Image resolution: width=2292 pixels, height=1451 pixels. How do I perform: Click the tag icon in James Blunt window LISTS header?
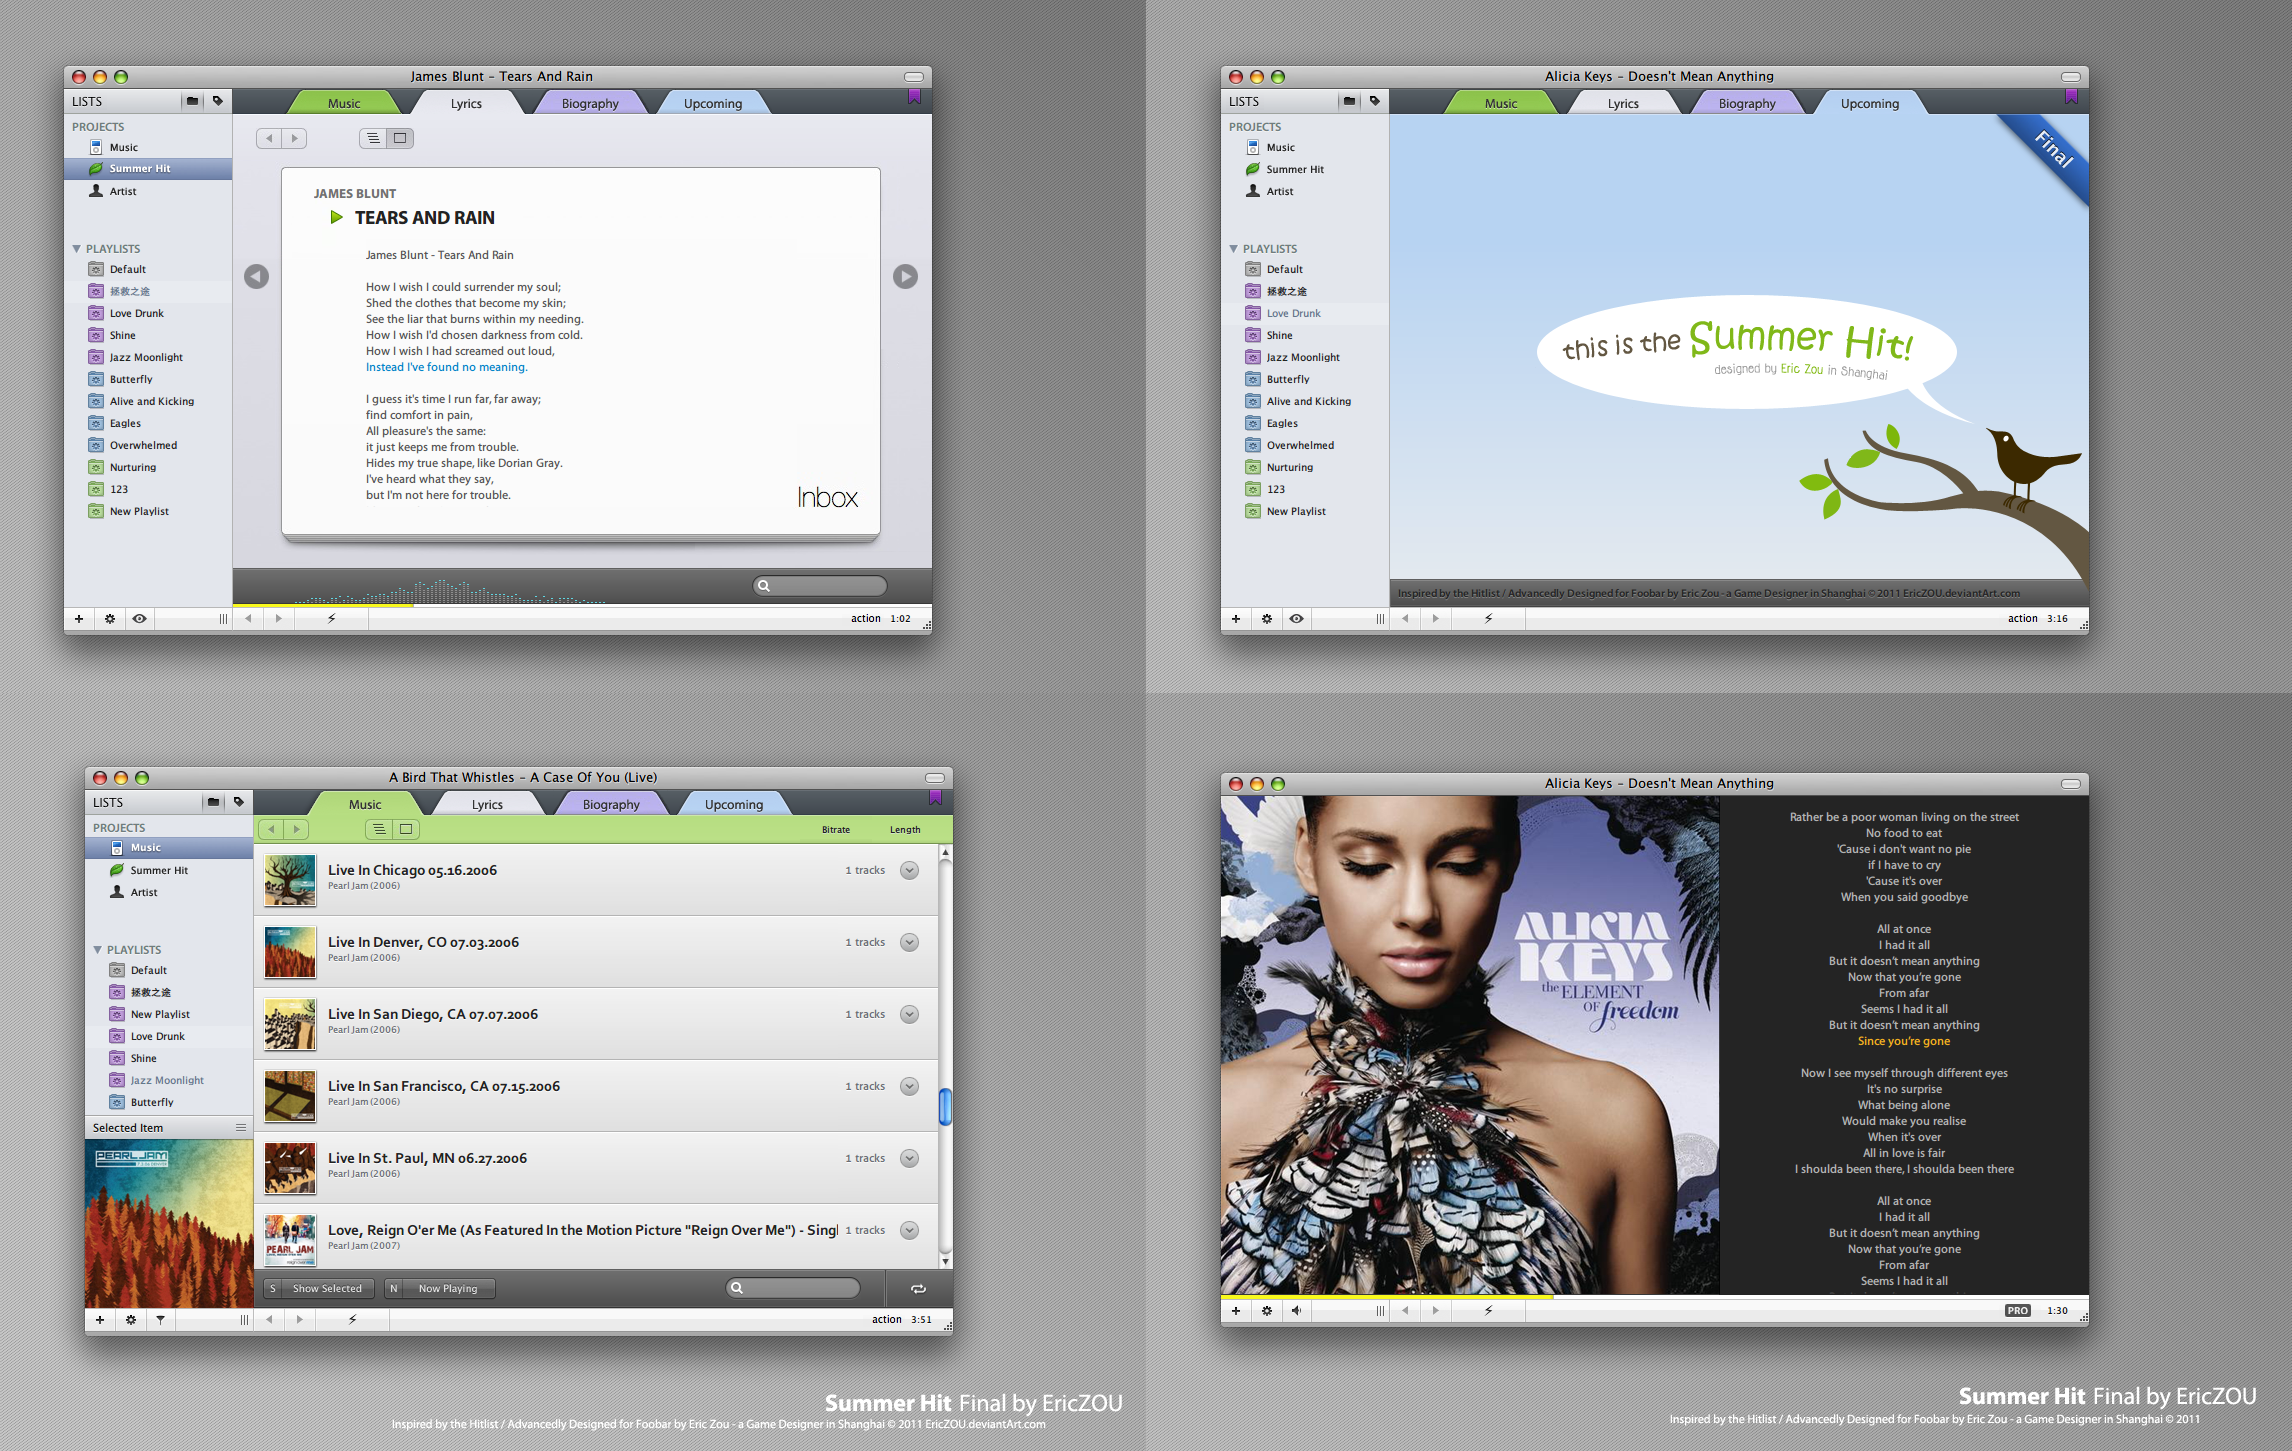coord(218,101)
